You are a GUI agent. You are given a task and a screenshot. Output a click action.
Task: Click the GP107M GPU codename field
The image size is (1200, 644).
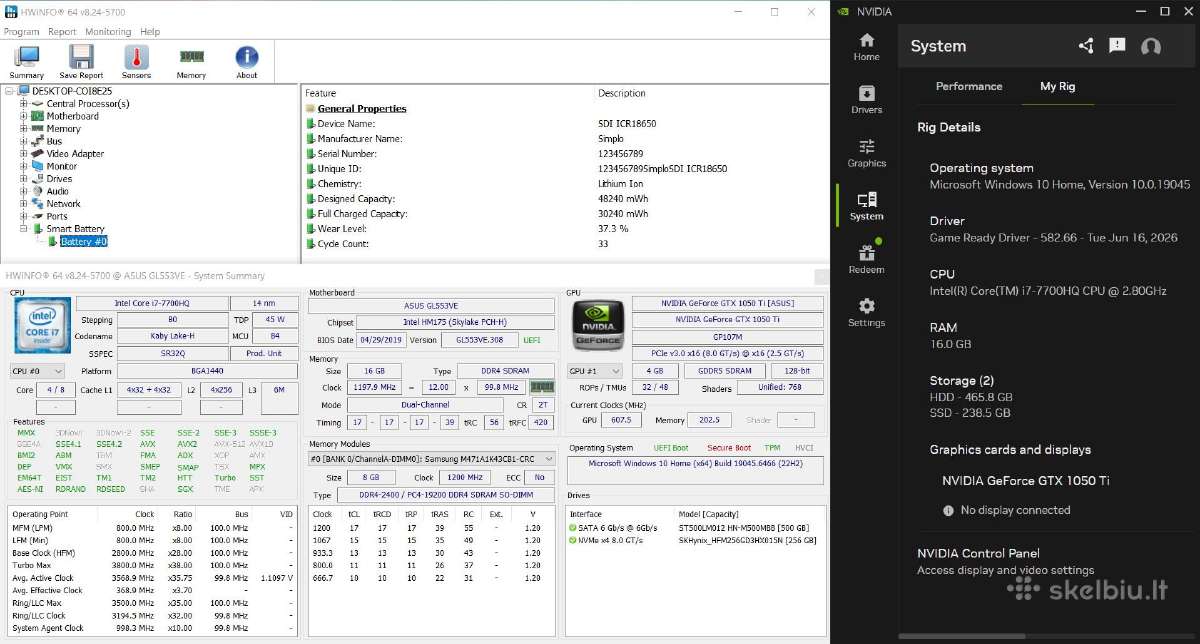click(727, 337)
